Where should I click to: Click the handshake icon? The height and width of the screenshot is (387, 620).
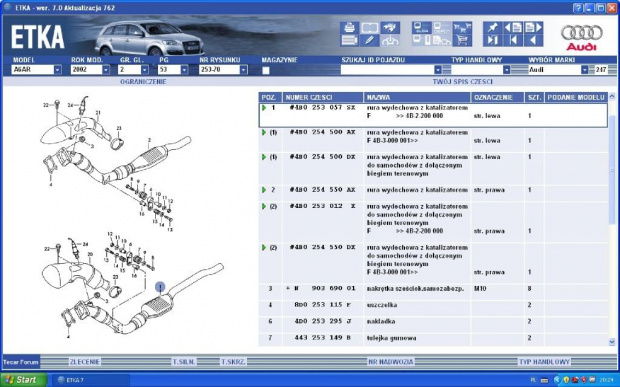click(x=390, y=28)
